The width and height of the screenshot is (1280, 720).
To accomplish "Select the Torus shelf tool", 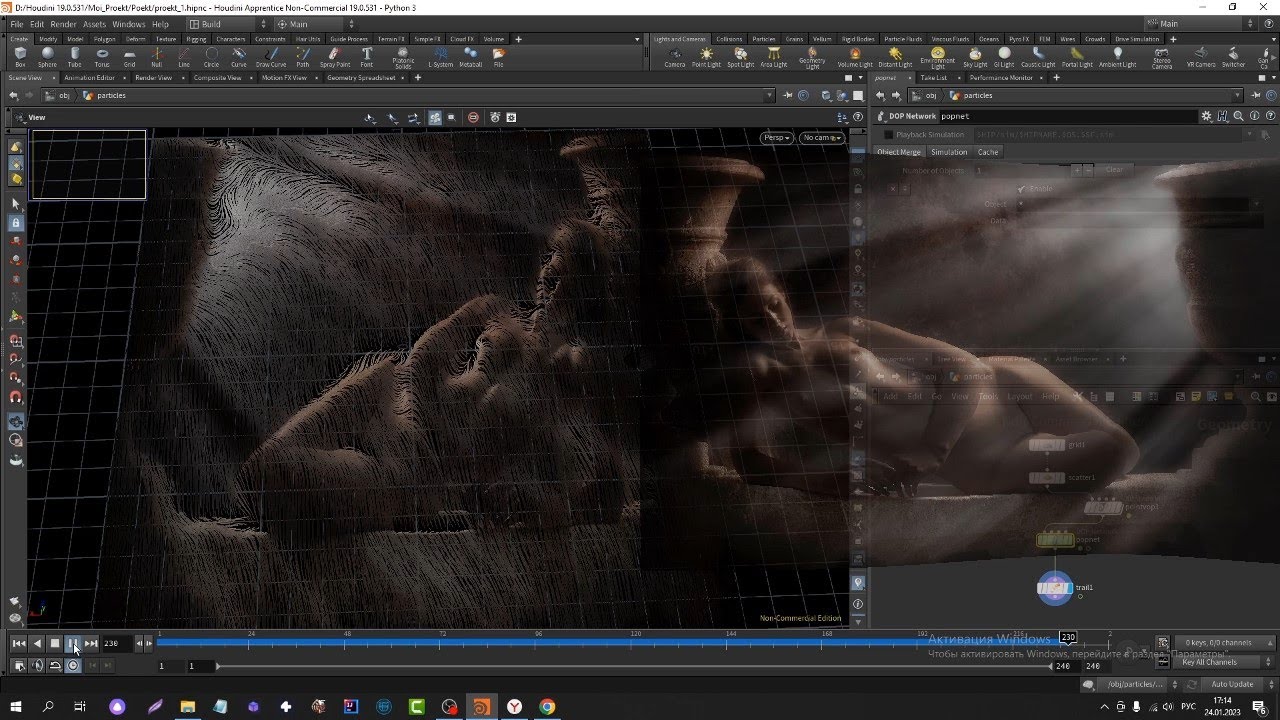I will (x=102, y=57).
